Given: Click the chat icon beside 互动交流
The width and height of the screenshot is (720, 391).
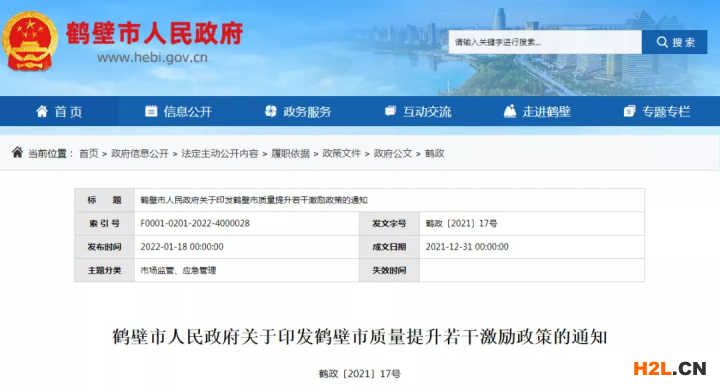Looking at the screenshot, I should click(390, 111).
